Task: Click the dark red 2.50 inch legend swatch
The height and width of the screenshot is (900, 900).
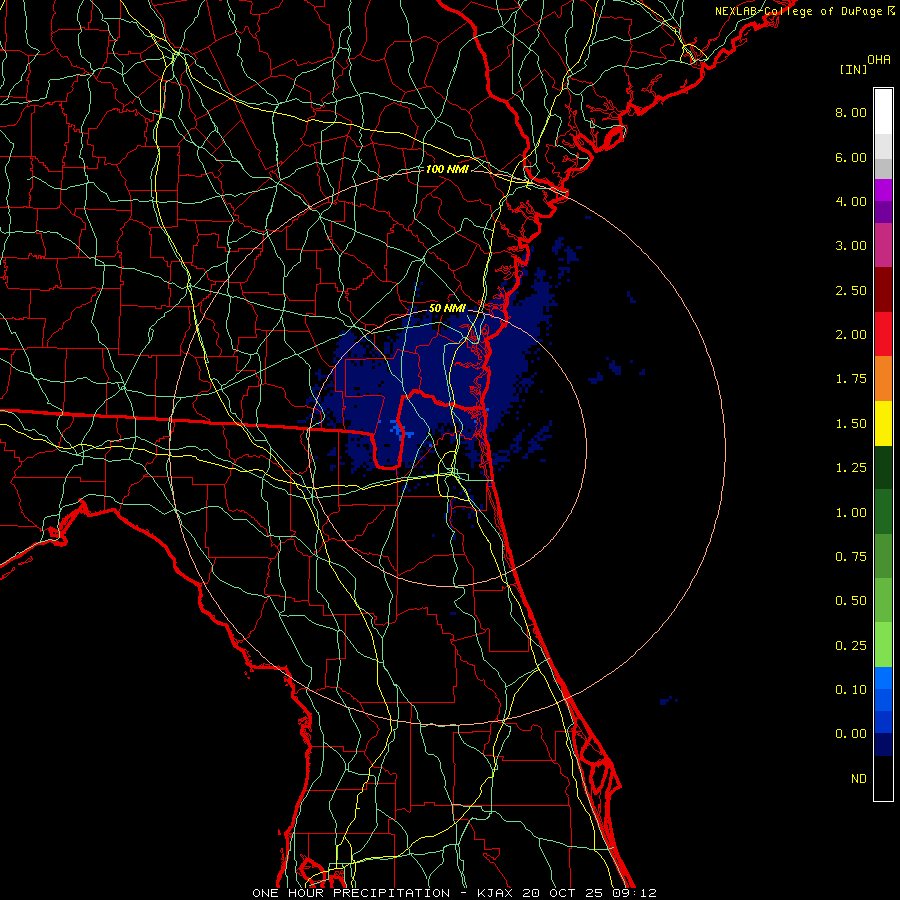Action: click(x=883, y=290)
